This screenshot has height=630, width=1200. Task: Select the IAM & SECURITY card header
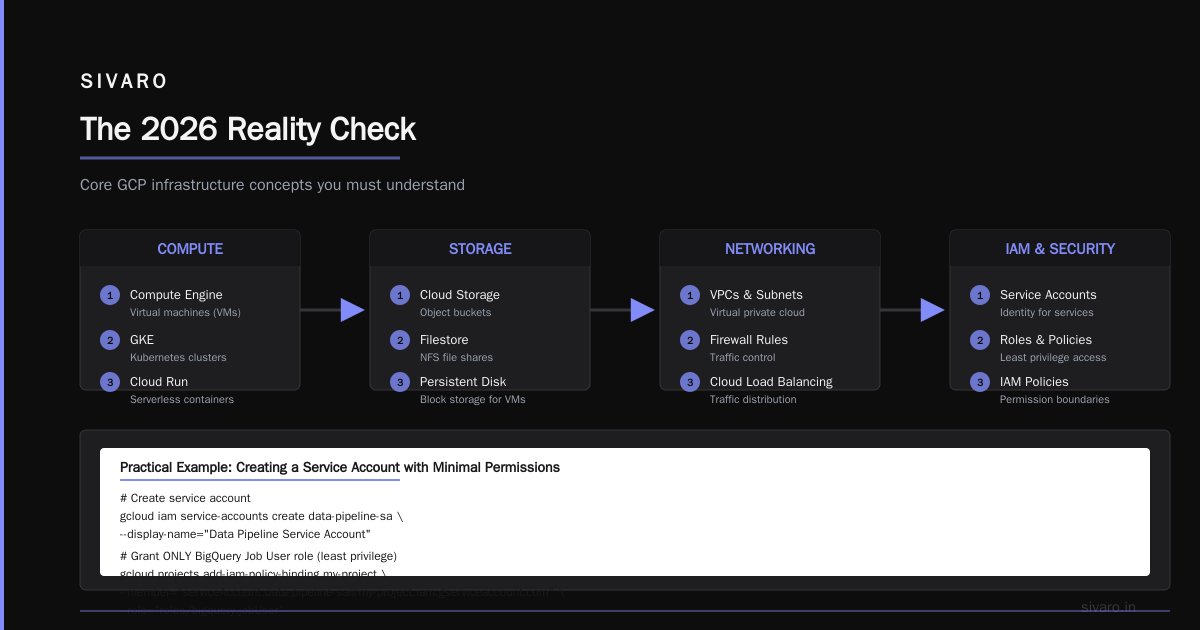(x=1060, y=249)
